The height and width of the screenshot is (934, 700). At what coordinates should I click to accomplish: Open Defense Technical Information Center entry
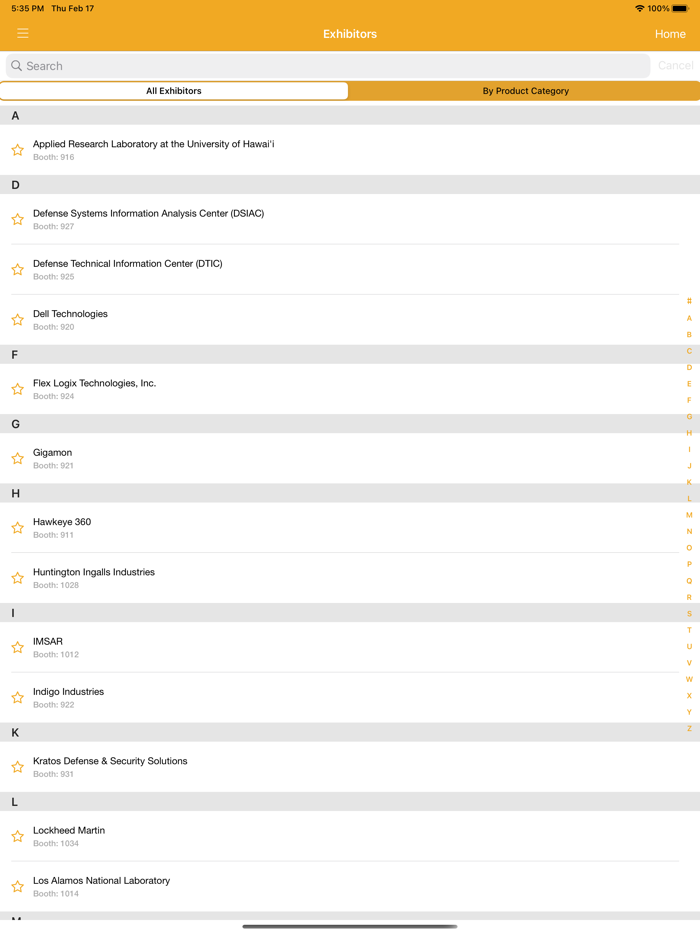[128, 269]
